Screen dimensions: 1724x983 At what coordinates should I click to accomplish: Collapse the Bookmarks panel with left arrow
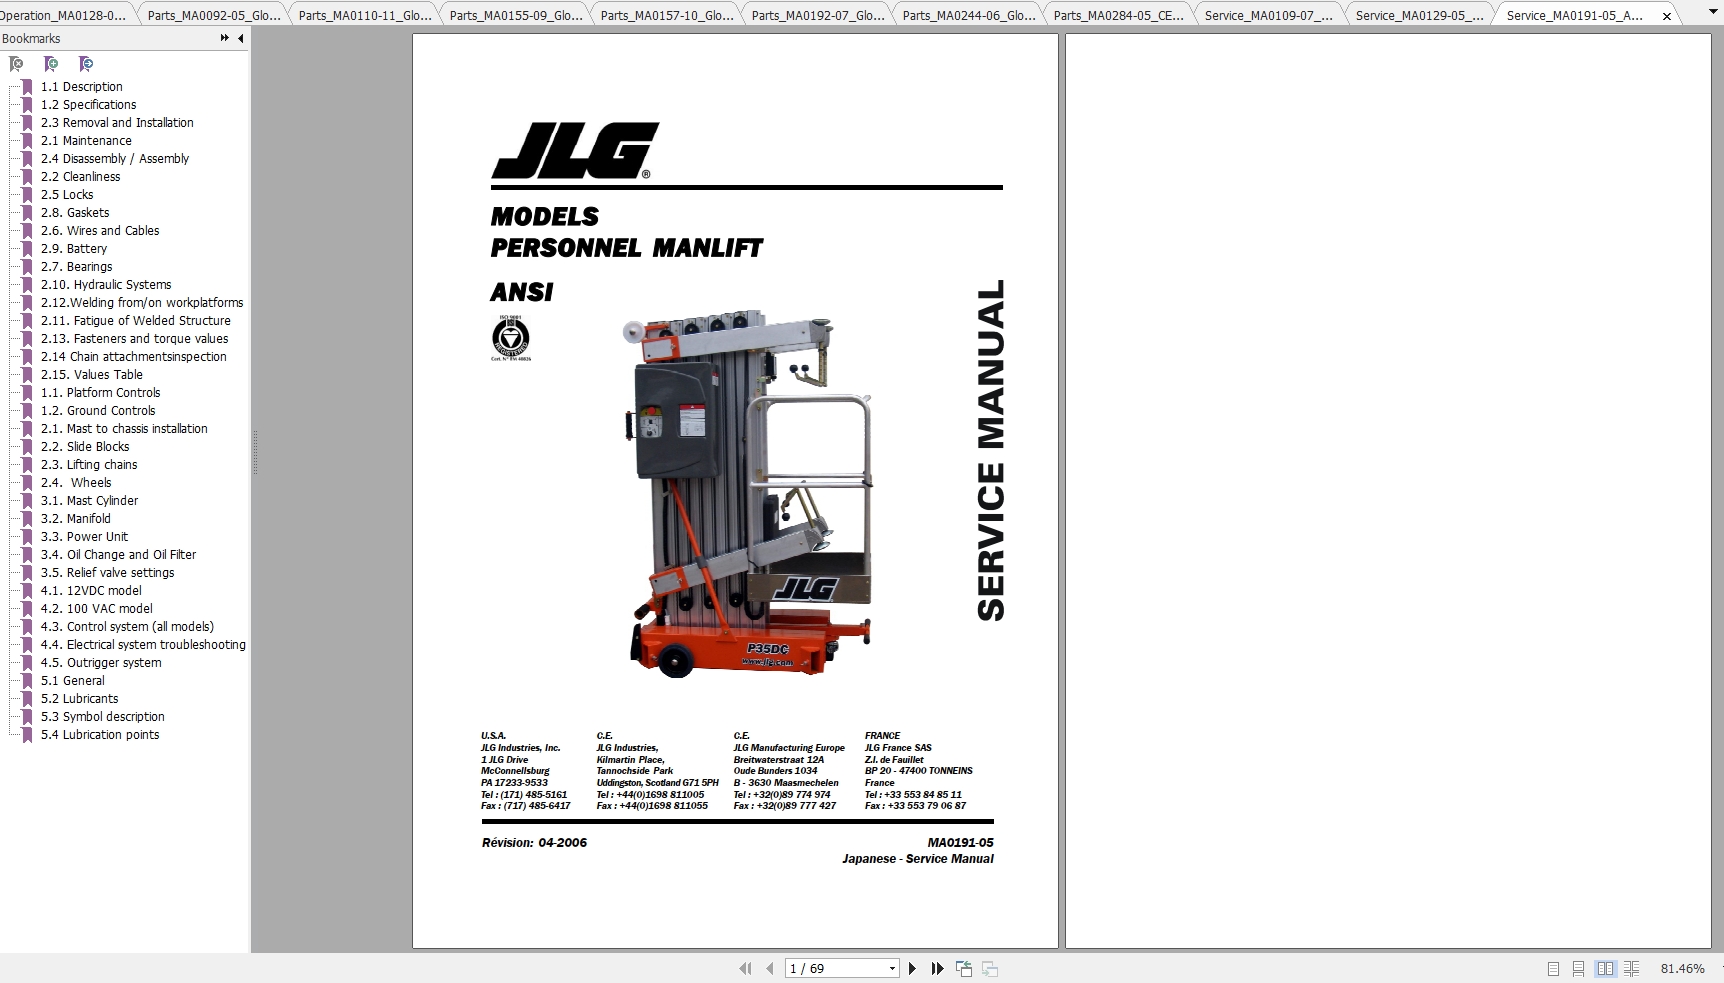[x=240, y=38]
